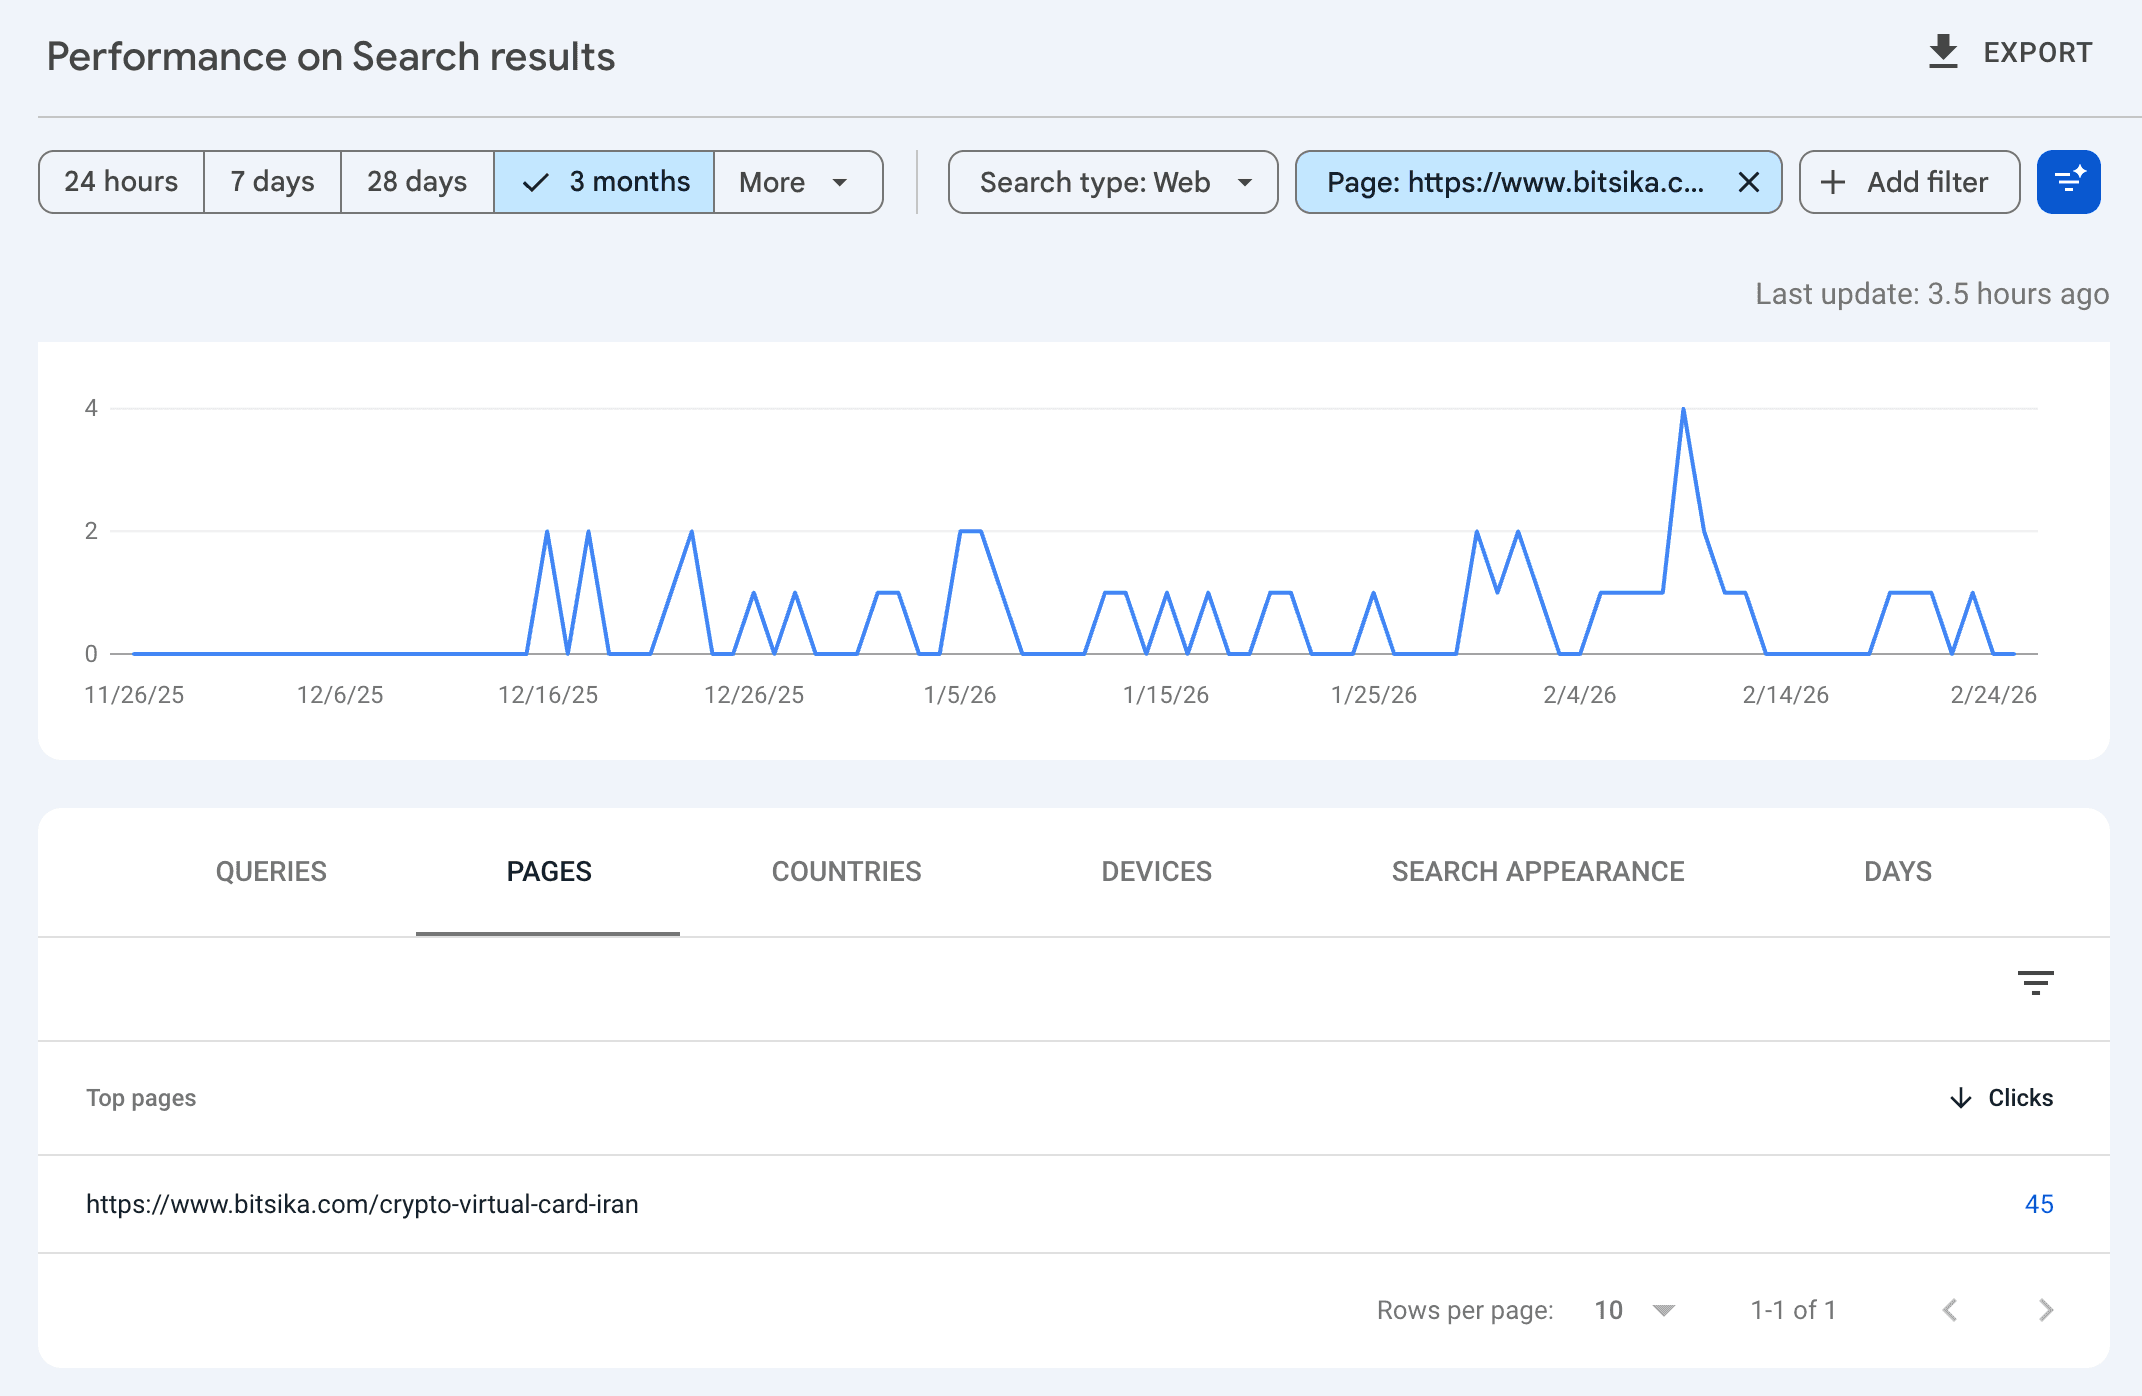The height and width of the screenshot is (1396, 2142).
Task: Open the filter customization icon at top right
Action: pos(2068,182)
